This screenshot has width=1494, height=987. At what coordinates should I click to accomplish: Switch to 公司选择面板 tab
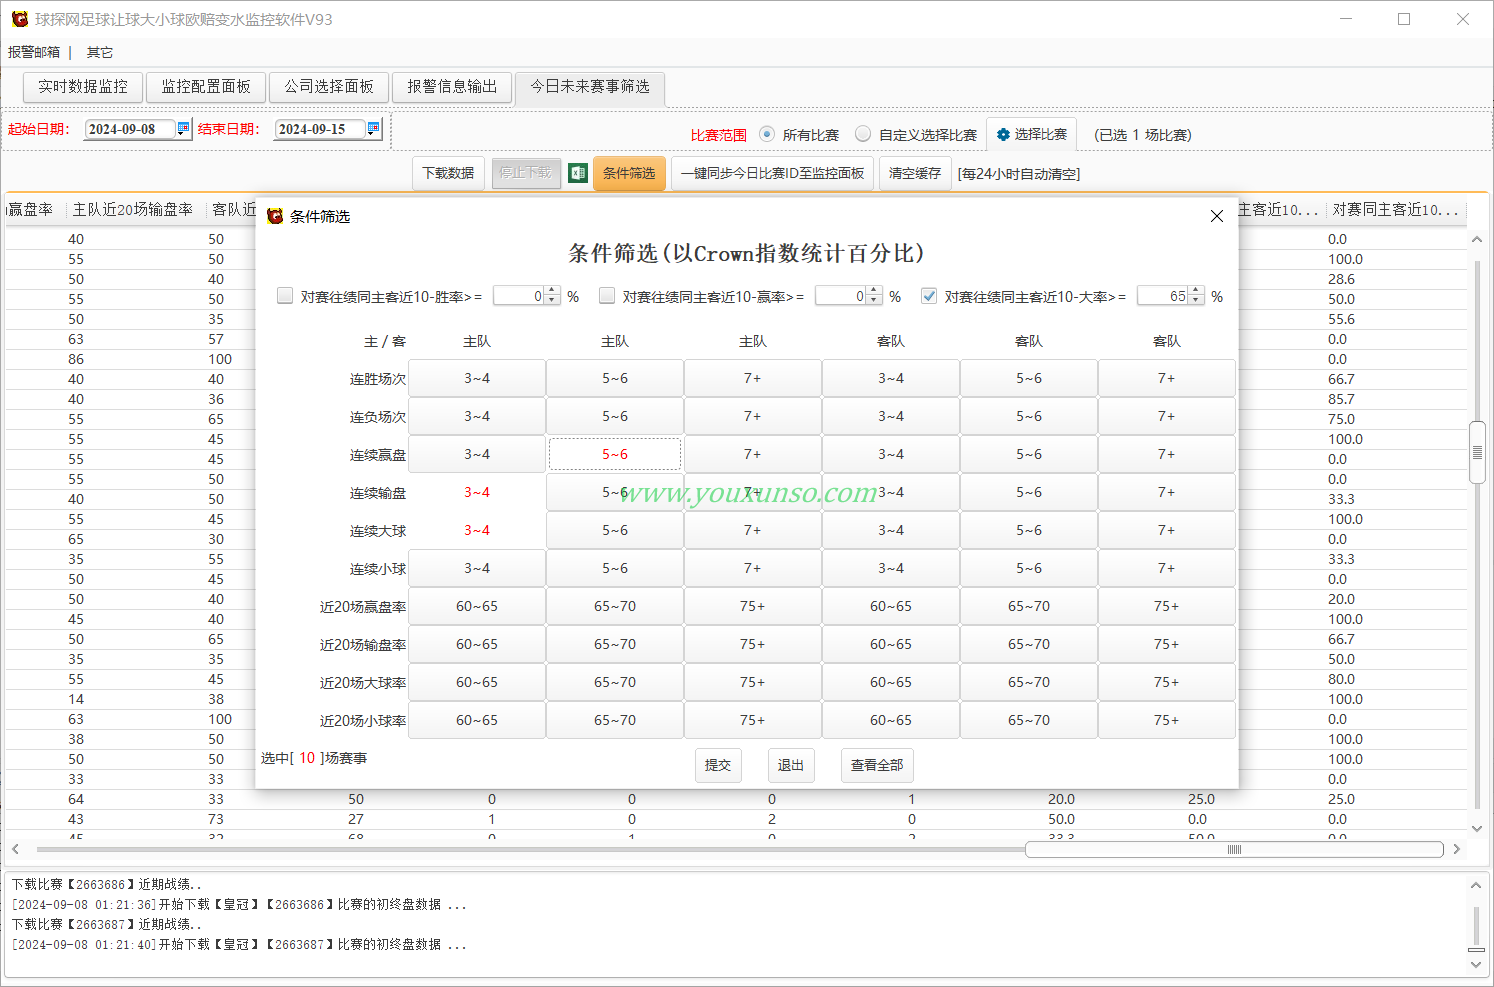click(329, 87)
